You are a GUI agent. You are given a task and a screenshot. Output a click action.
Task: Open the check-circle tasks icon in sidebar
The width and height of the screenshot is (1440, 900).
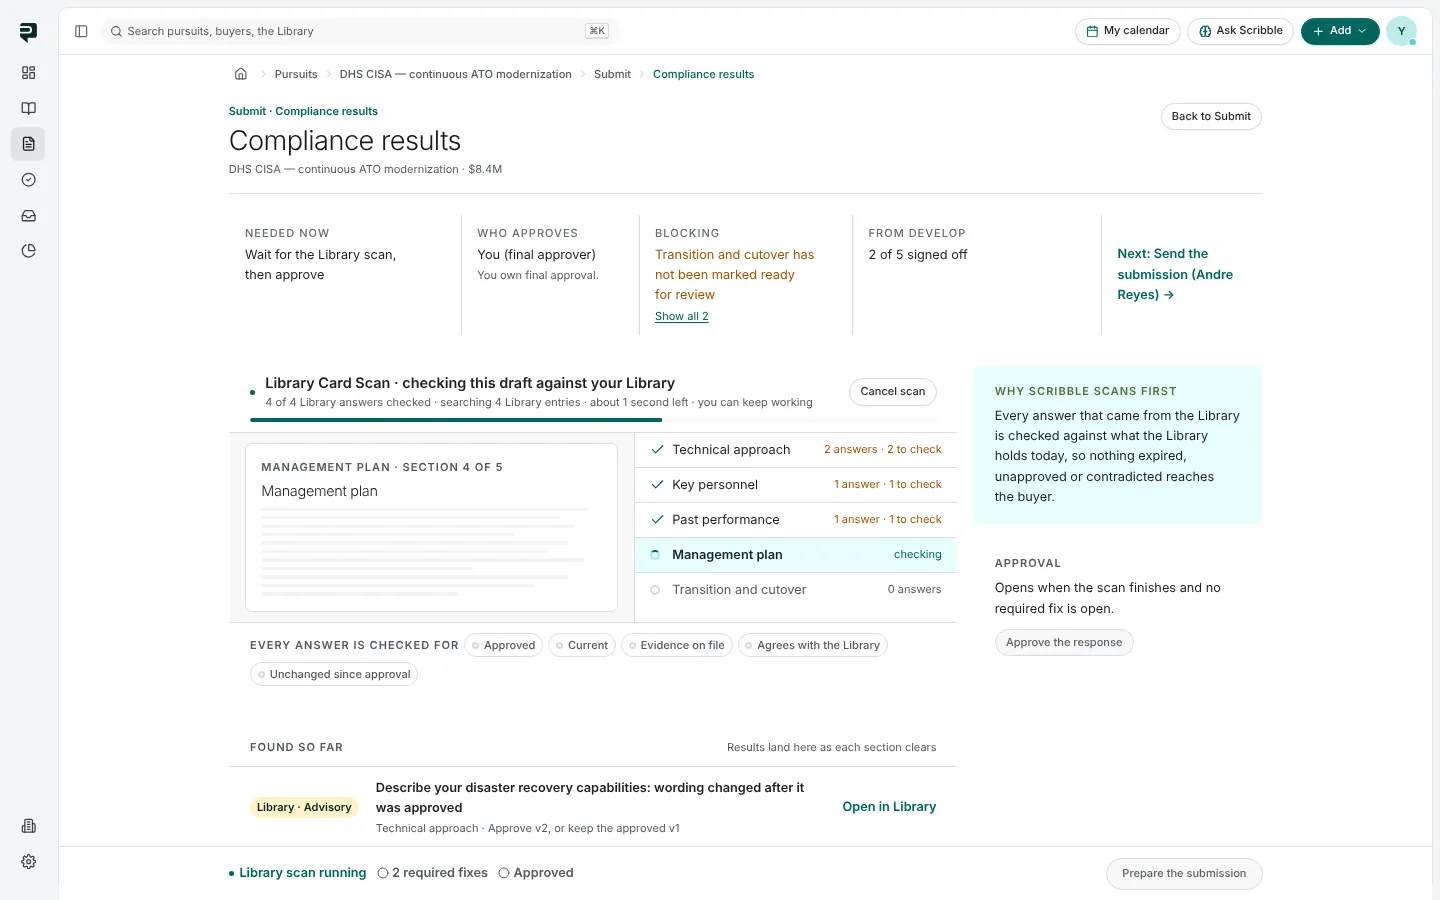coord(28,180)
